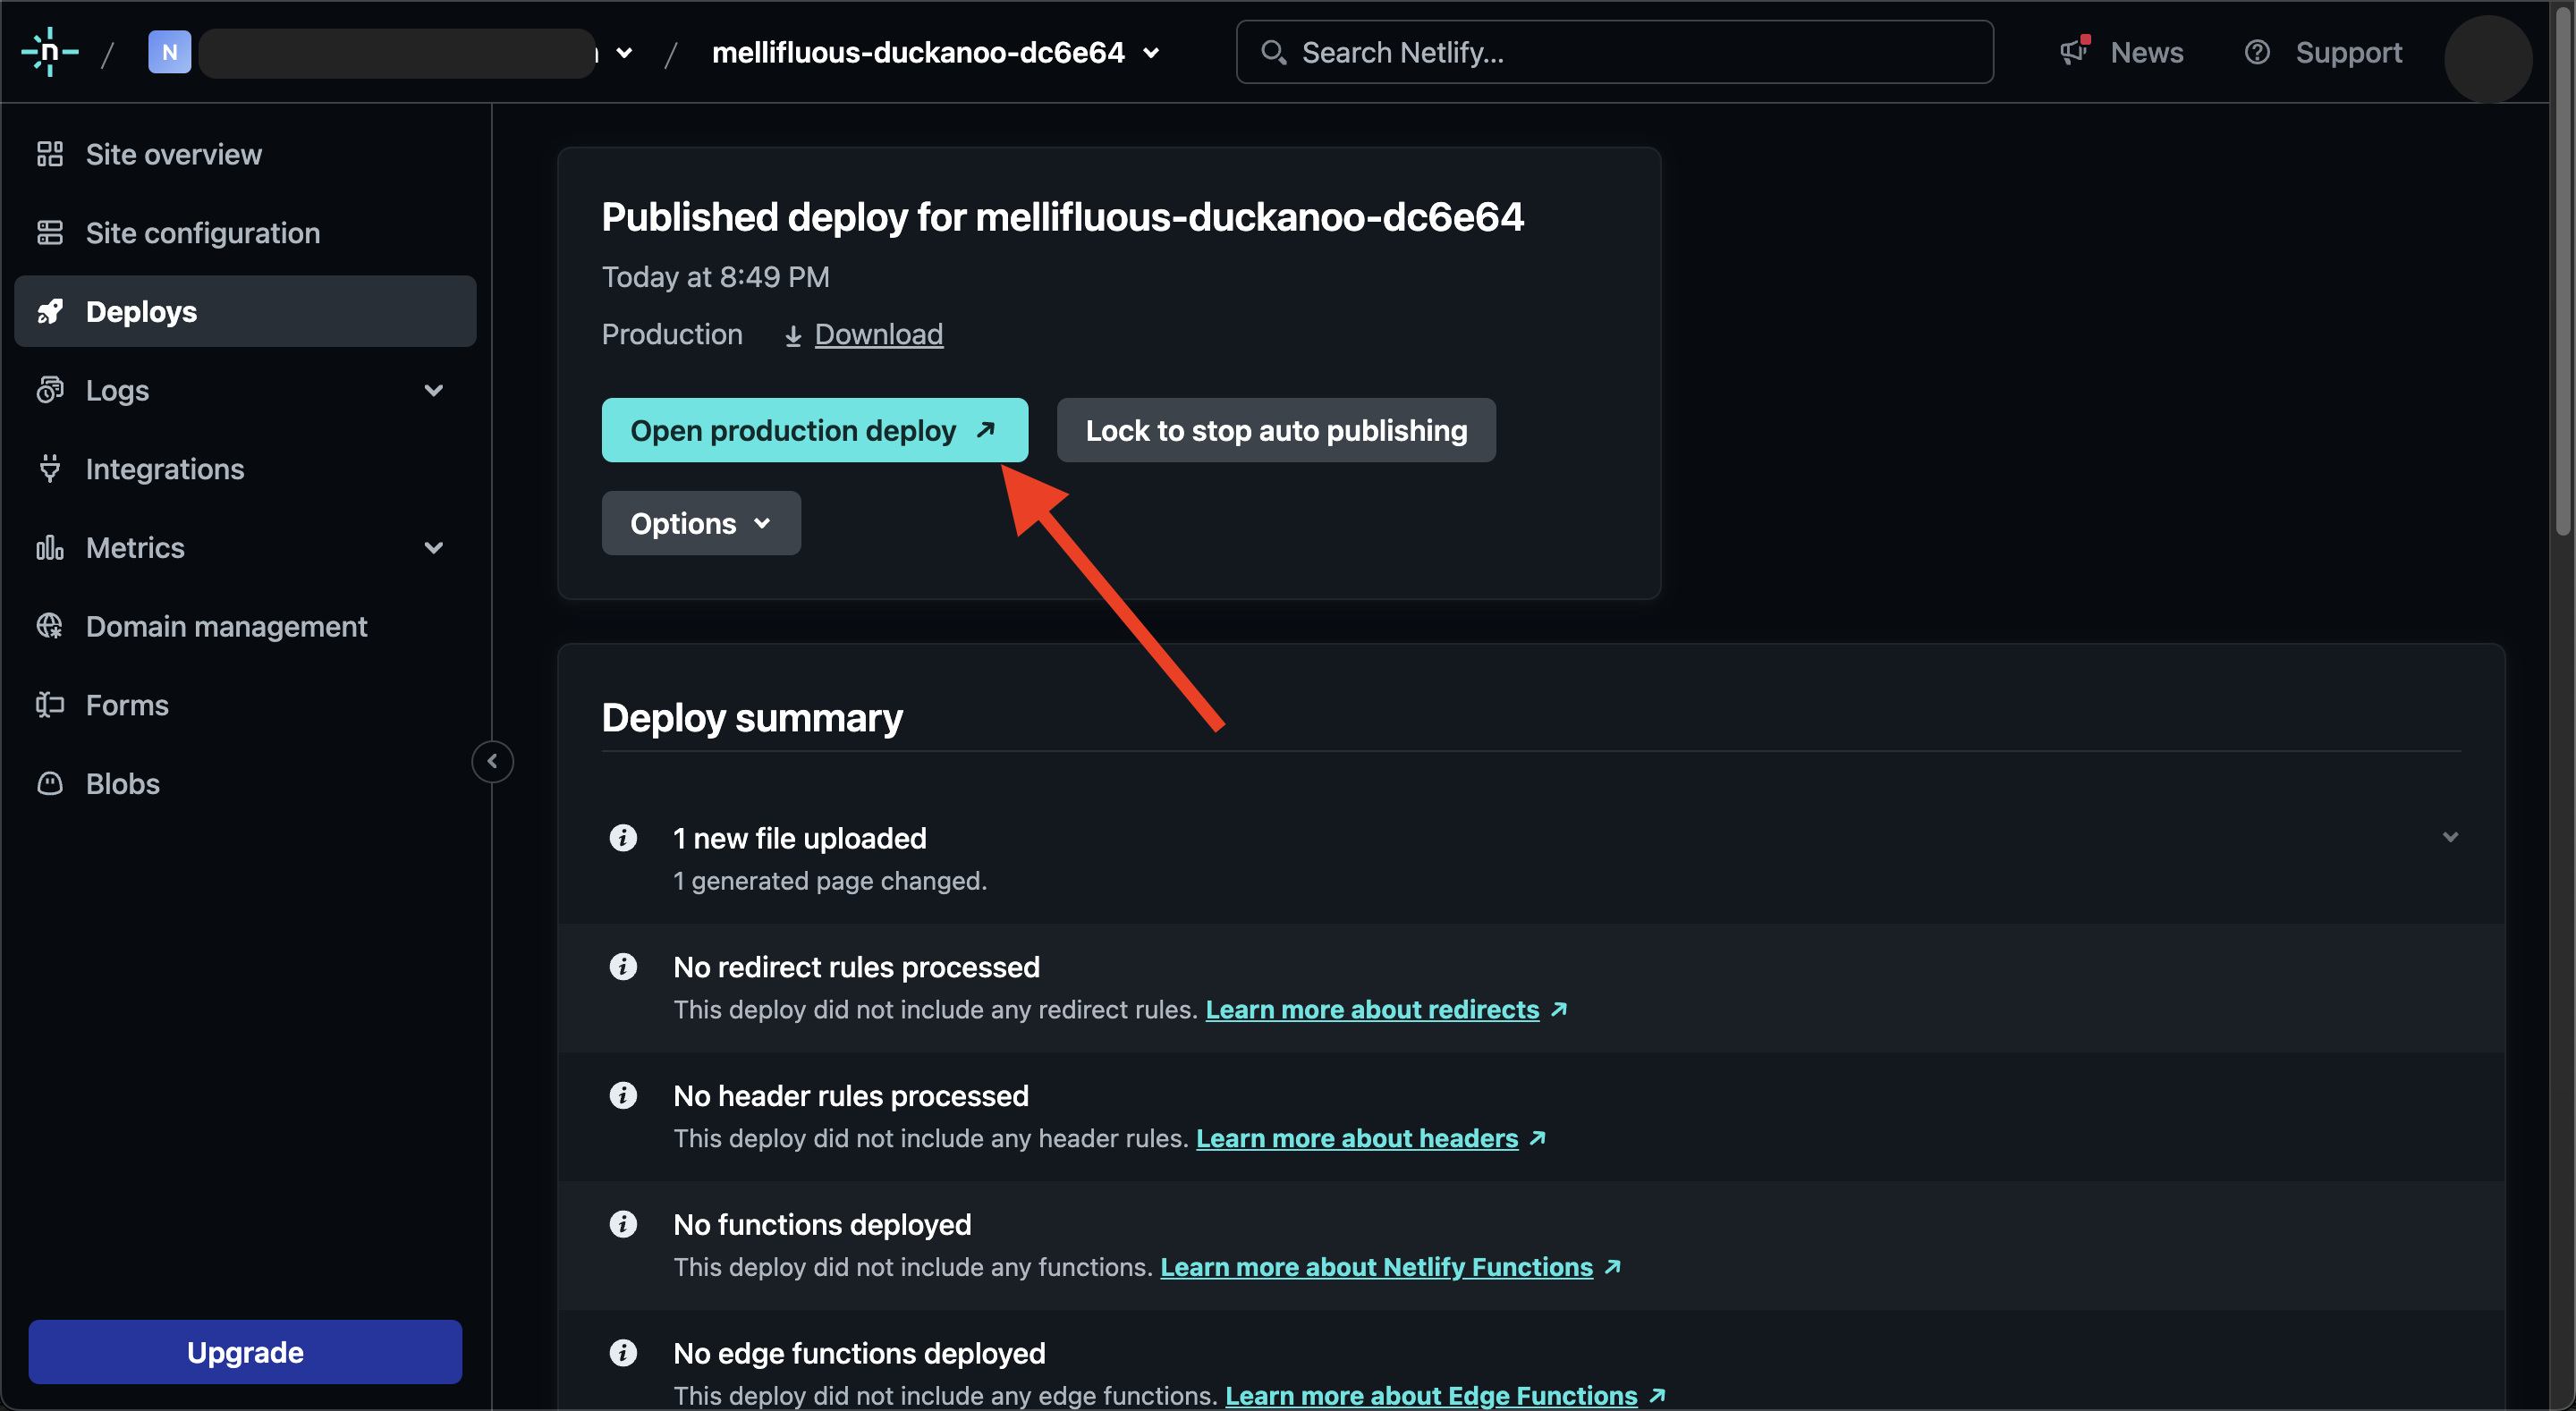Expand the 1 new file uploaded details

tap(2450, 838)
